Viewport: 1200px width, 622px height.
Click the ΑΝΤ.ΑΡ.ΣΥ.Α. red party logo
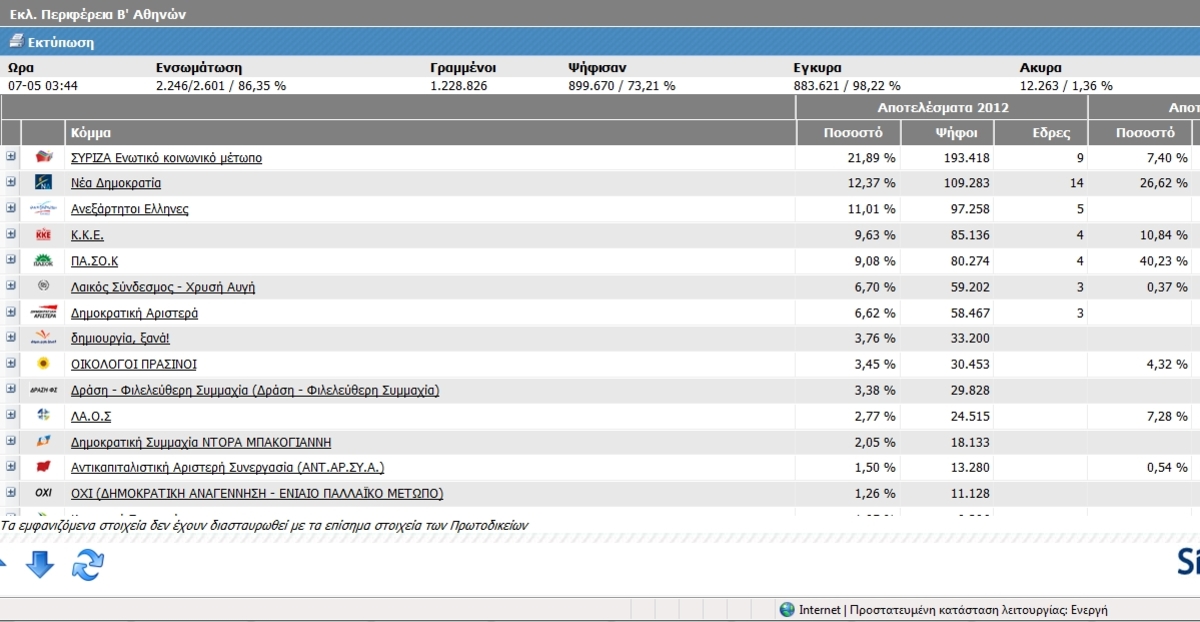[43, 467]
